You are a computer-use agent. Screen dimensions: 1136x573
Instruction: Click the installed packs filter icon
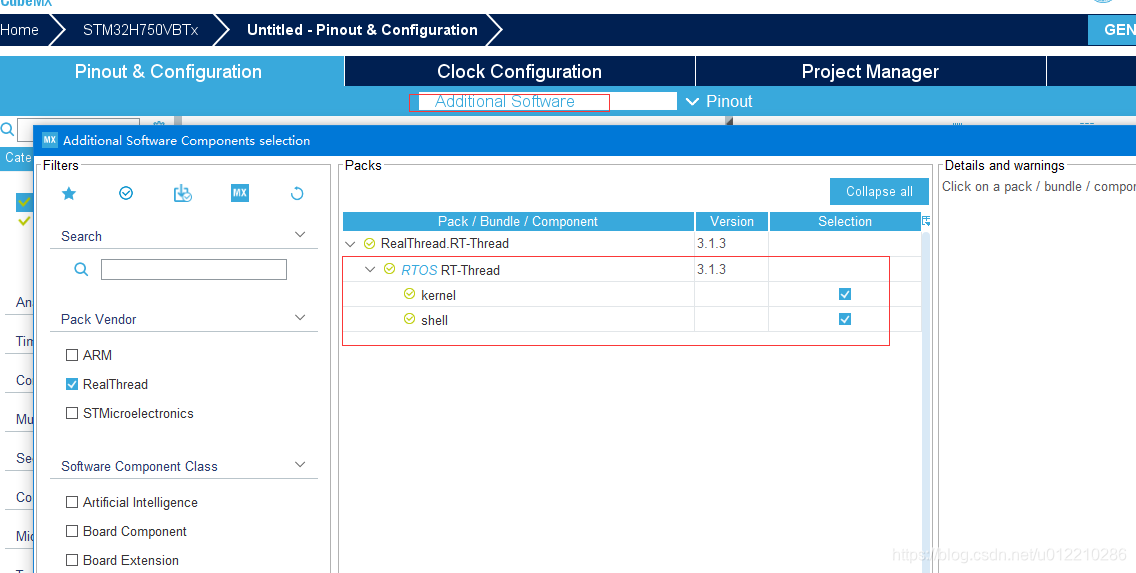click(183, 193)
